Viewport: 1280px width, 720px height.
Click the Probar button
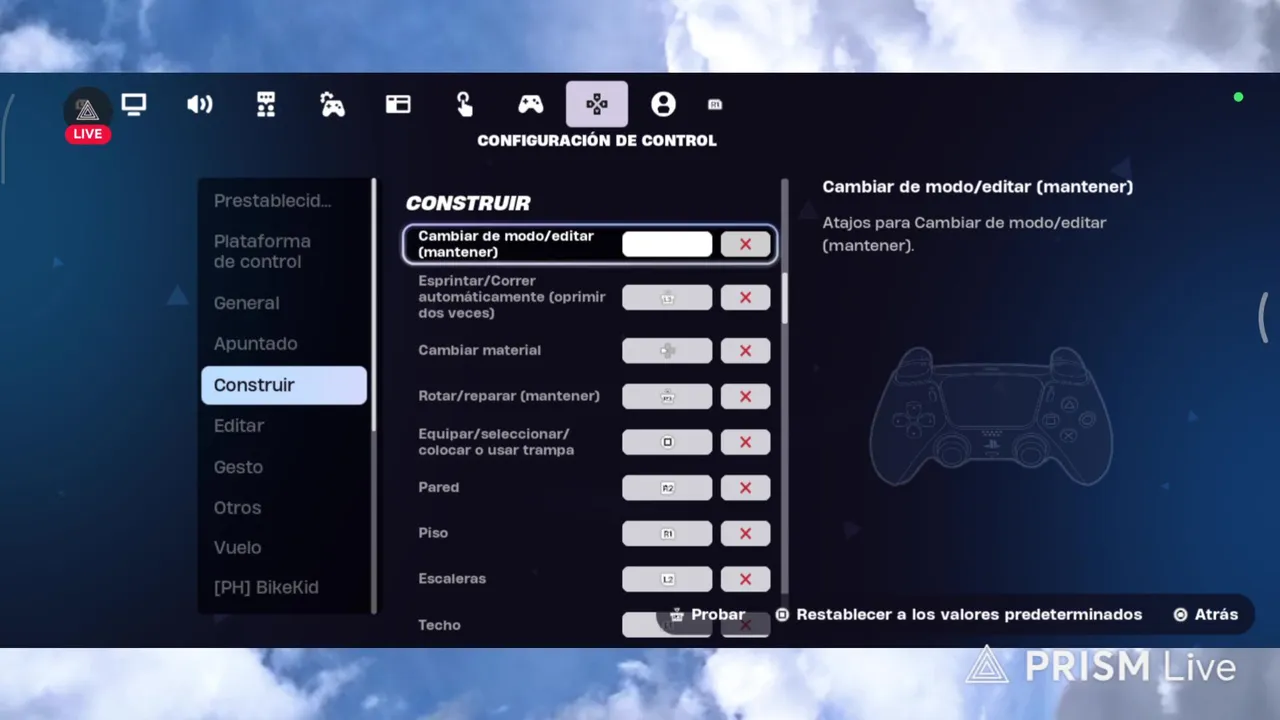(708, 615)
